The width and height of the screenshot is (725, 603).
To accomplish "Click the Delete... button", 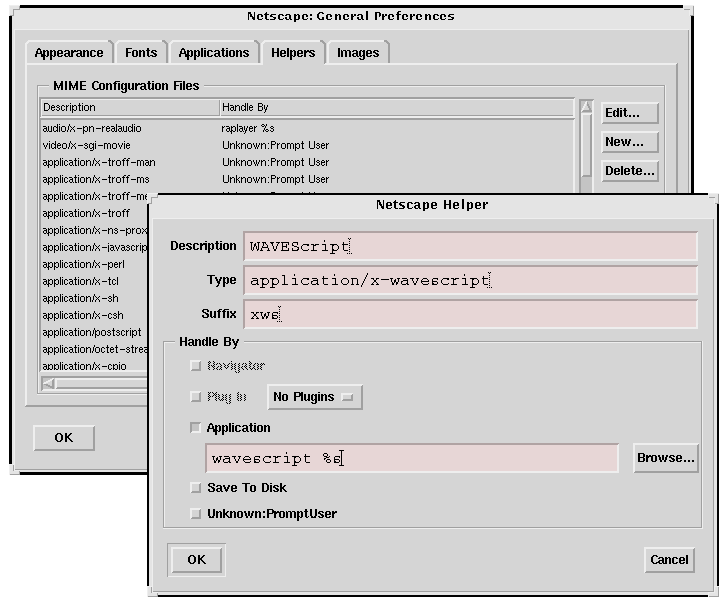I will tap(629, 171).
